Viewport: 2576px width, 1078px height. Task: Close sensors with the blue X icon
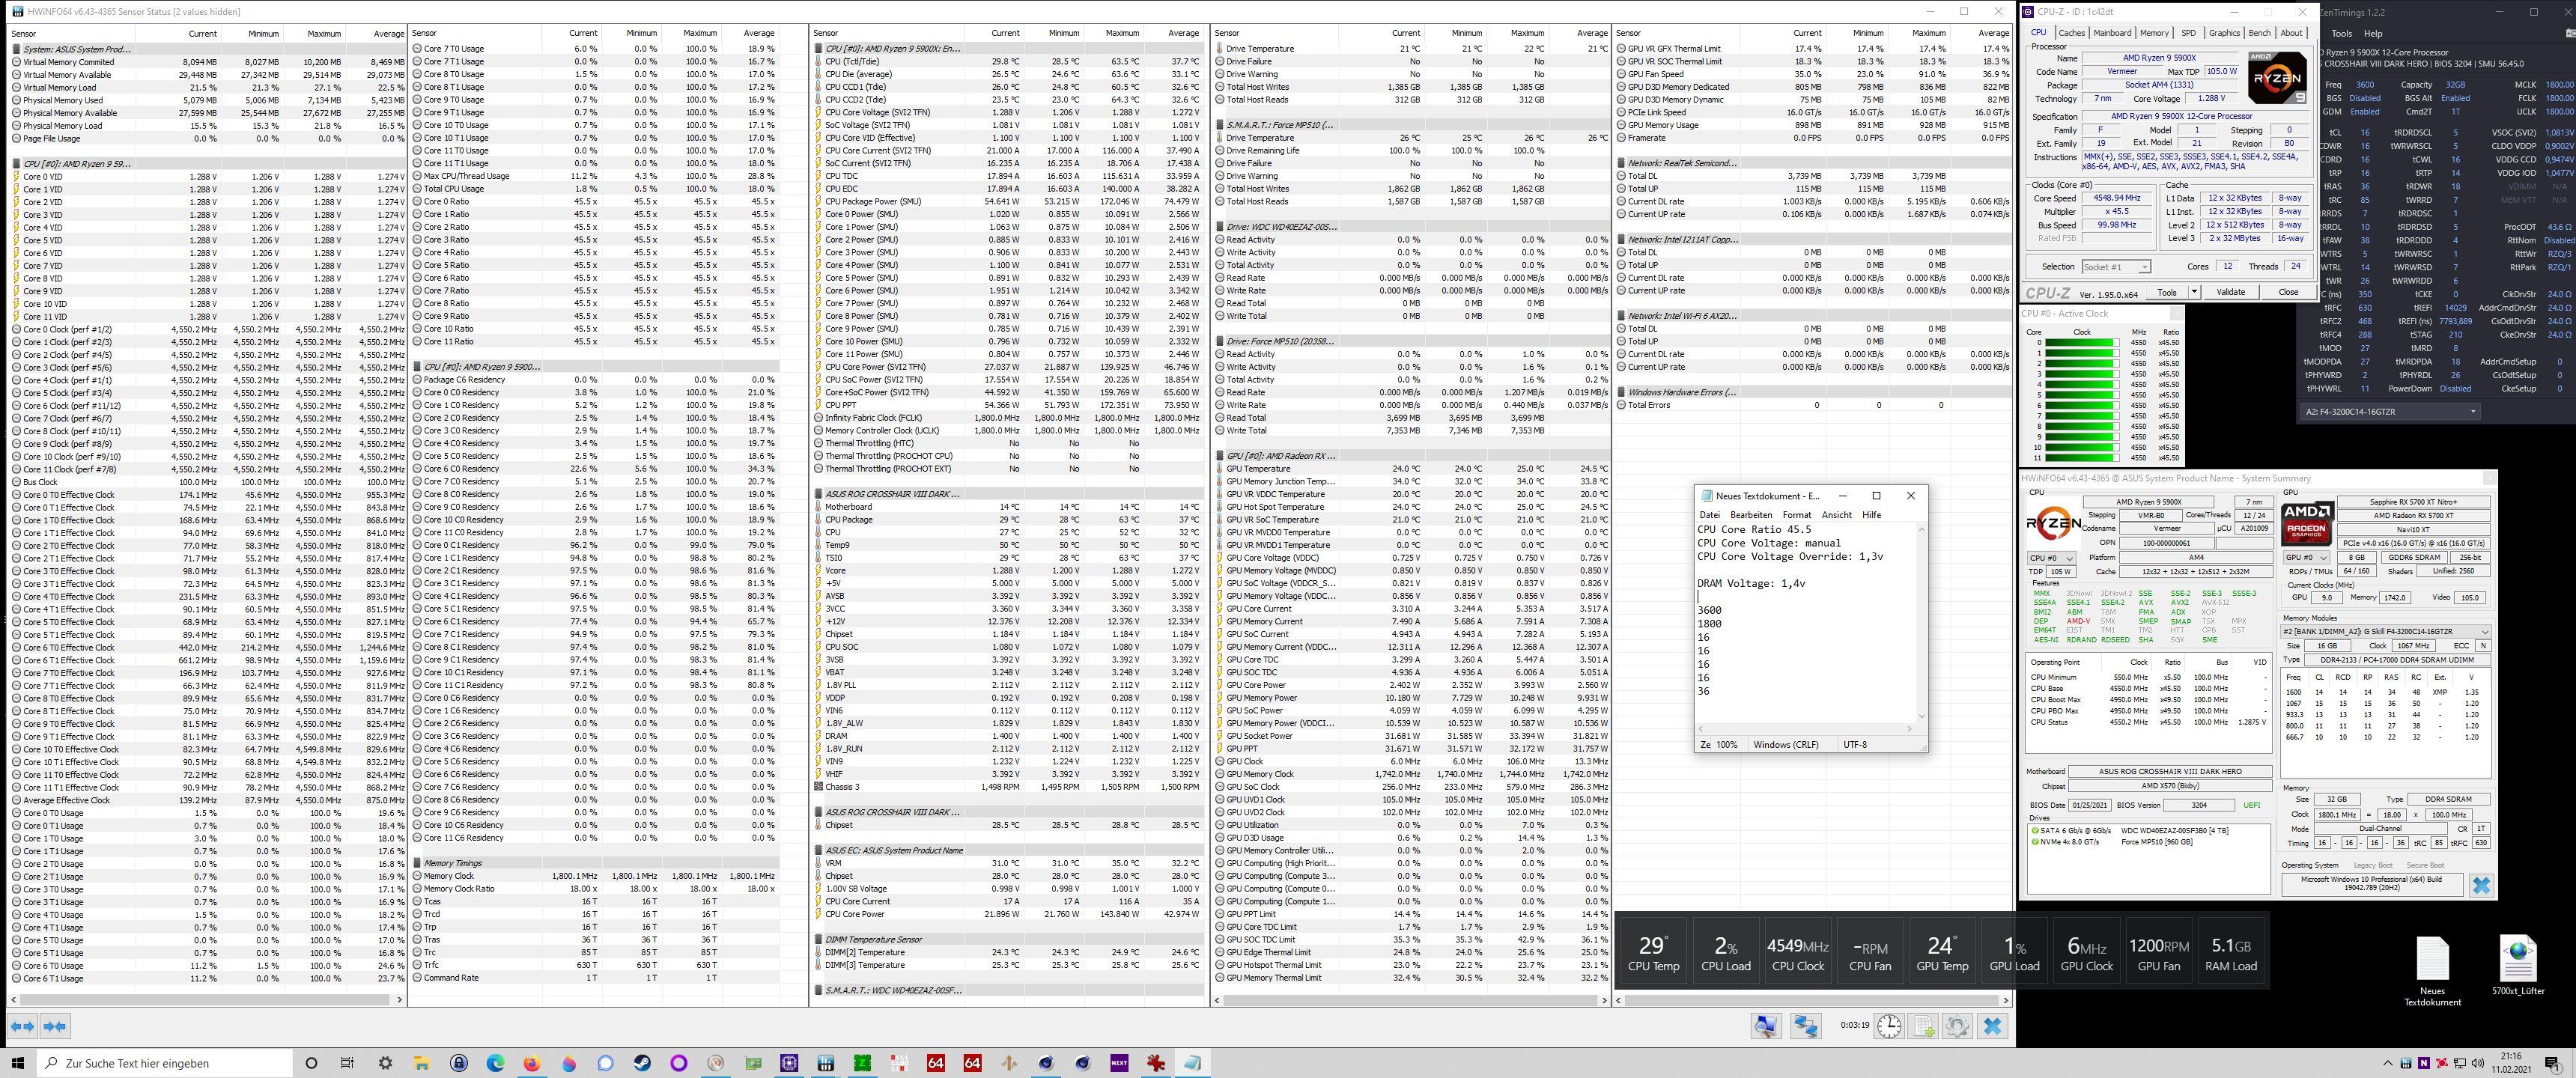(x=1992, y=1026)
